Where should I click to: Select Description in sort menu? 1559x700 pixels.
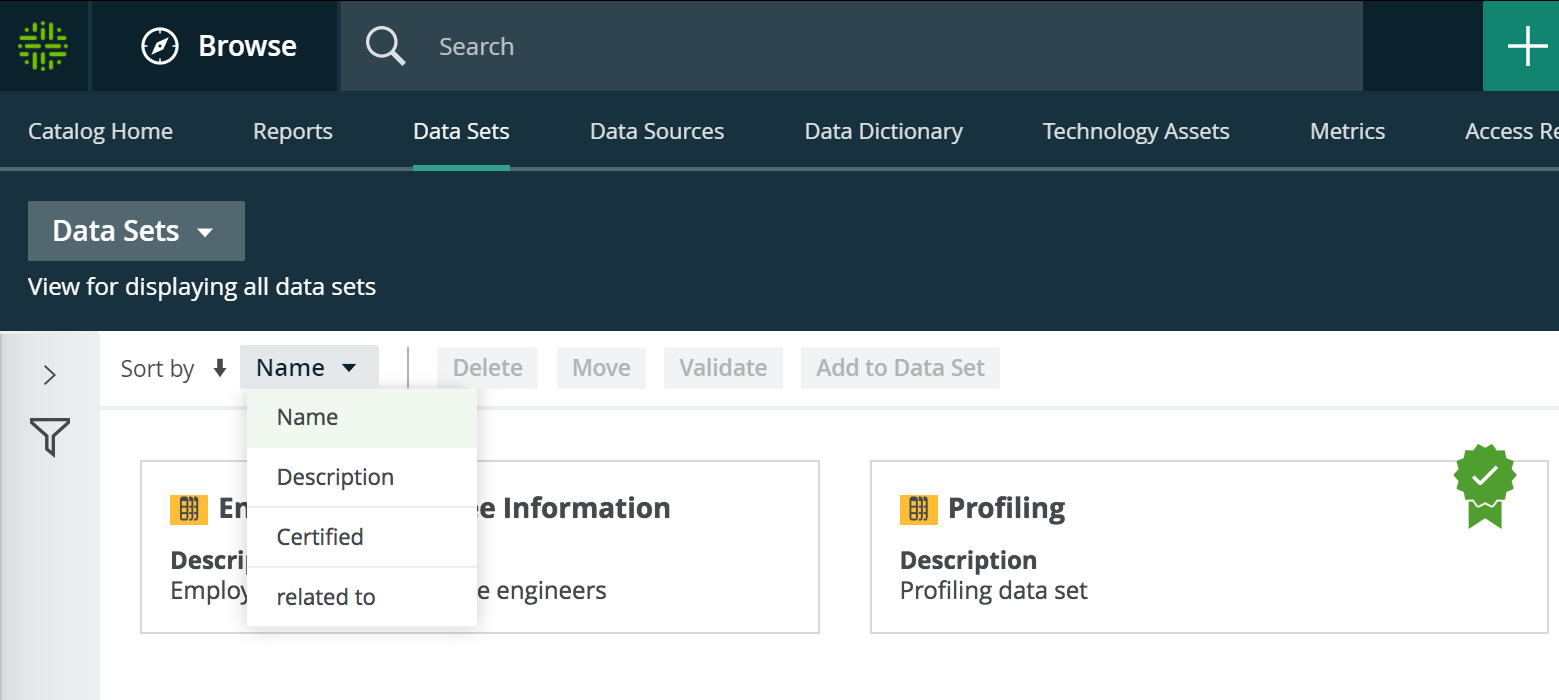pyautogui.click(x=335, y=477)
